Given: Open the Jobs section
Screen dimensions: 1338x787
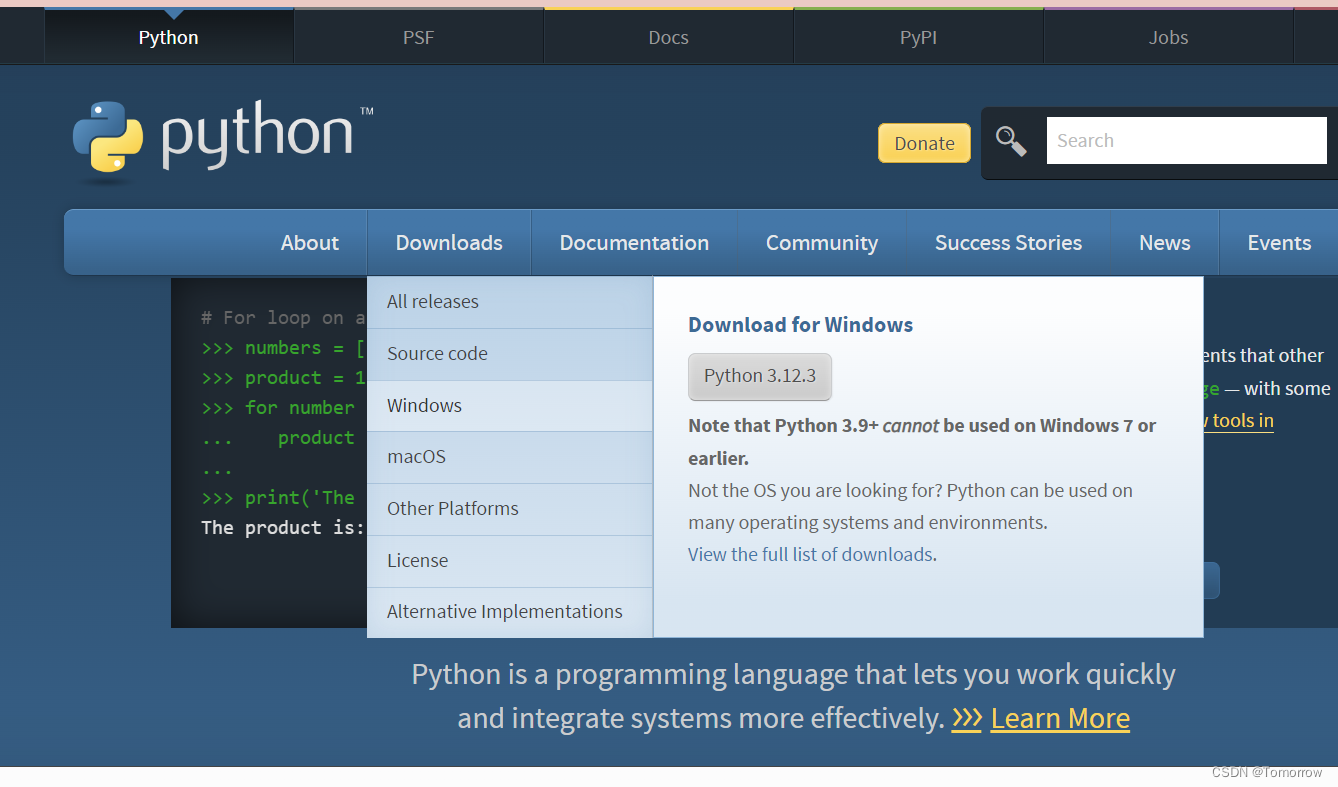Looking at the screenshot, I should [x=1167, y=37].
